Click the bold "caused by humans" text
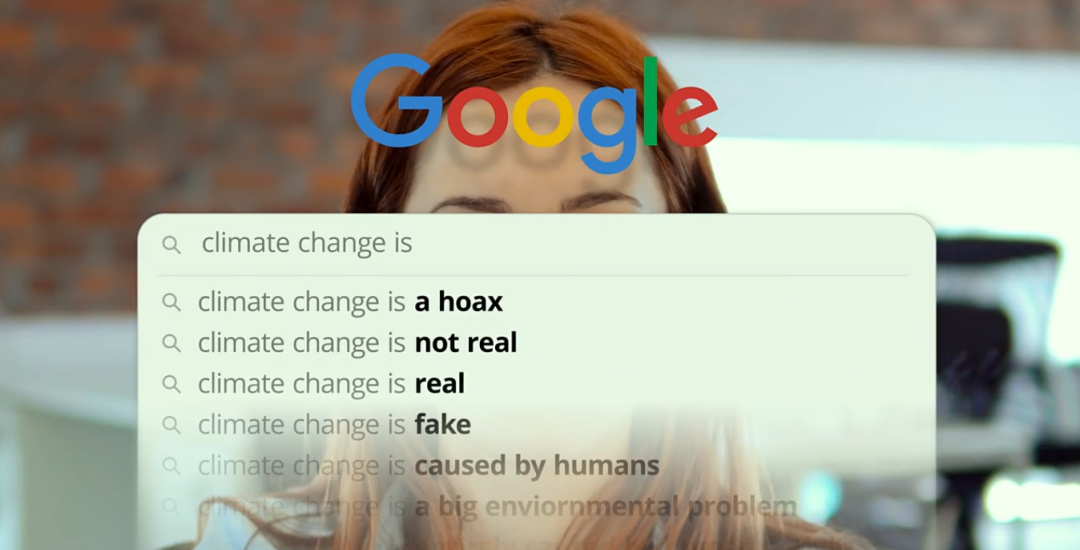This screenshot has height=550, width=1080. pyautogui.click(x=537, y=466)
